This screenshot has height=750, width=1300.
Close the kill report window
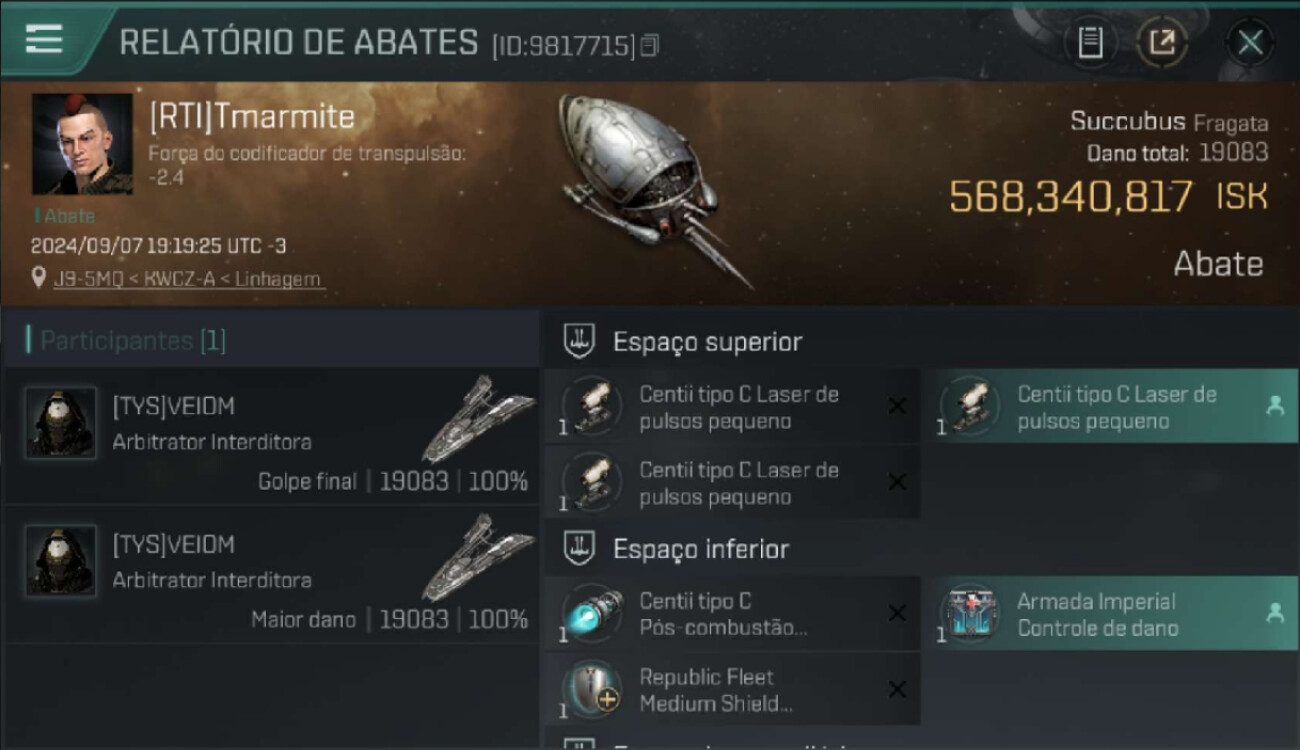click(1250, 43)
